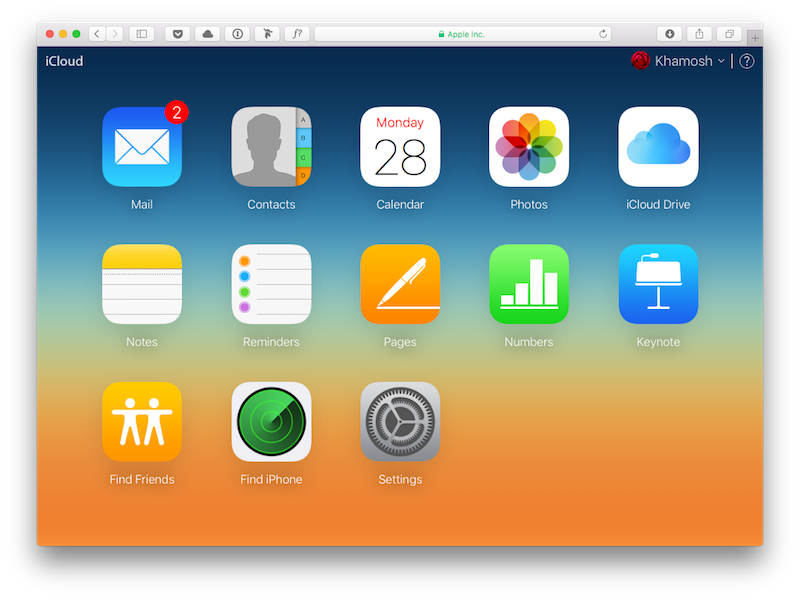
Task: Open Find iPhone
Action: pyautogui.click(x=271, y=421)
